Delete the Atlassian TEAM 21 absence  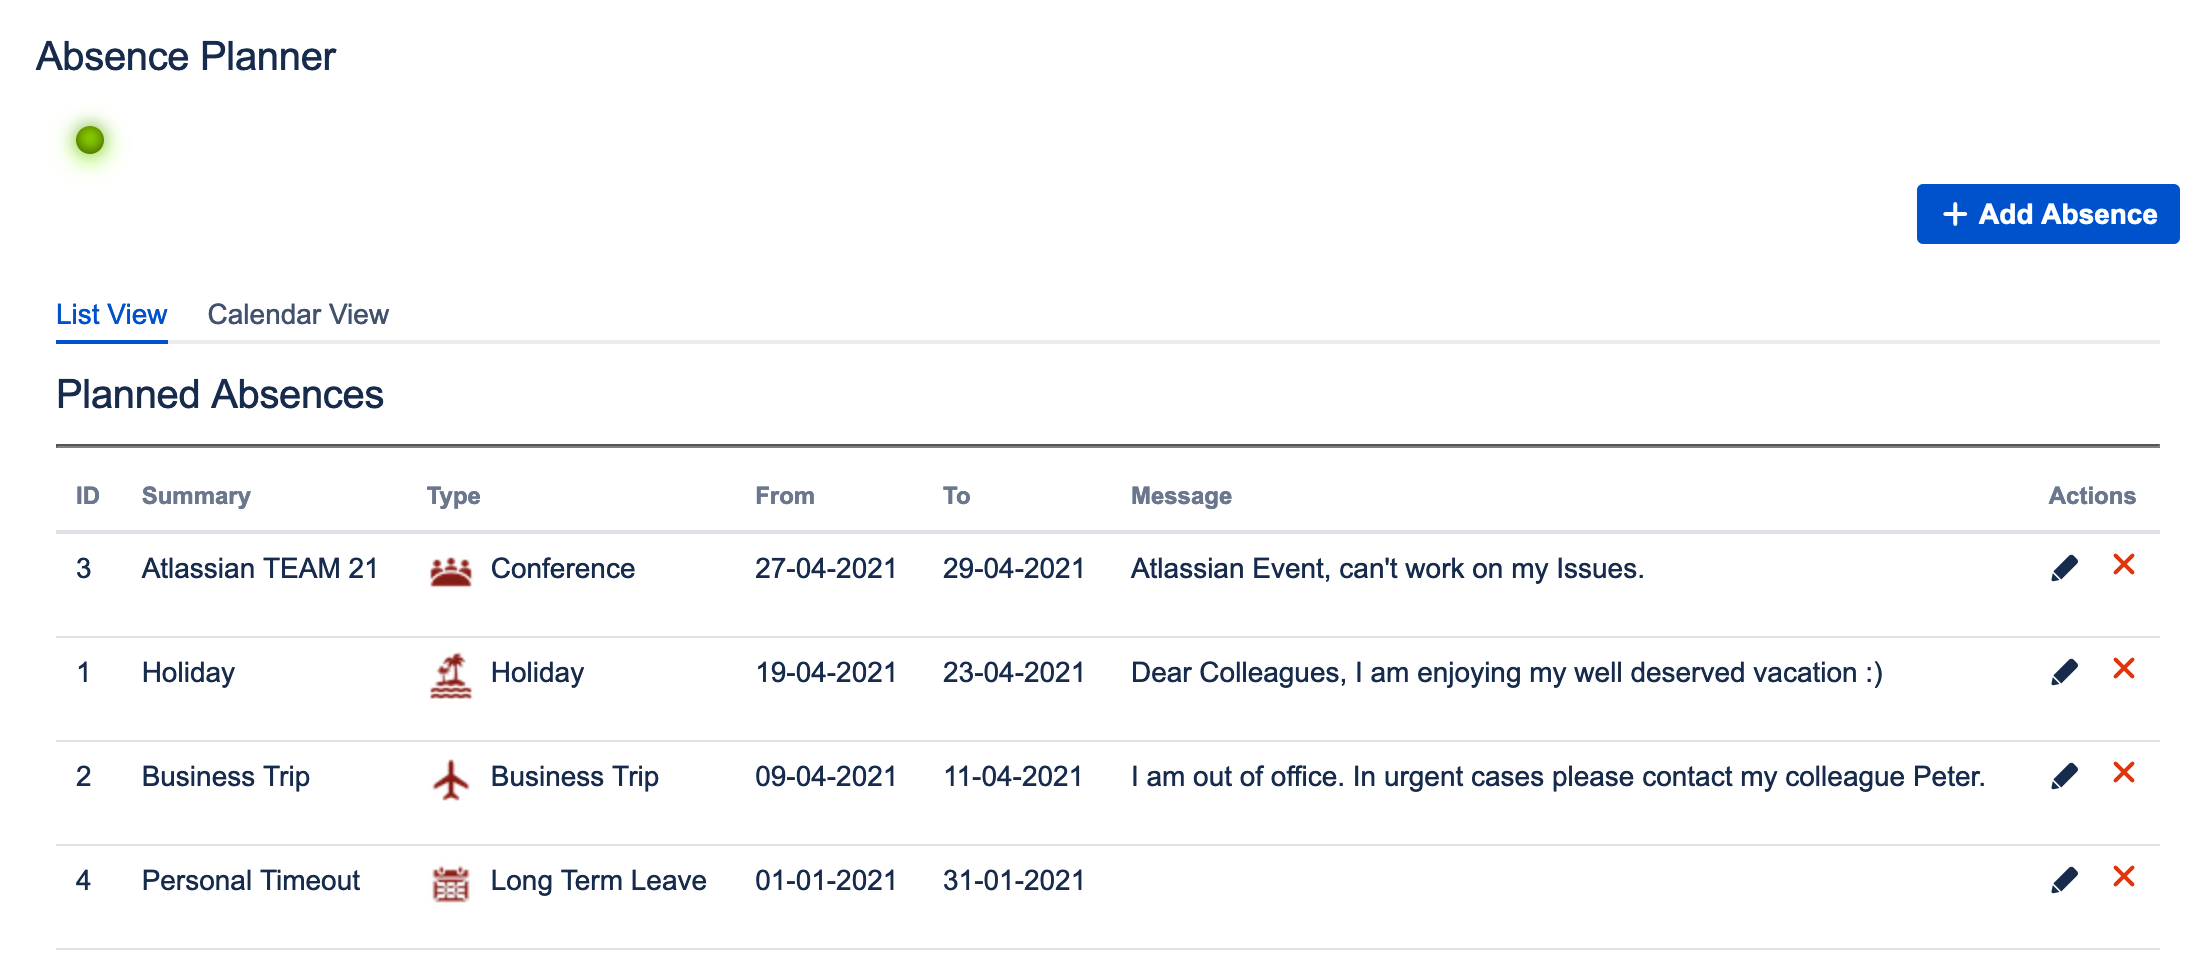tap(2124, 565)
